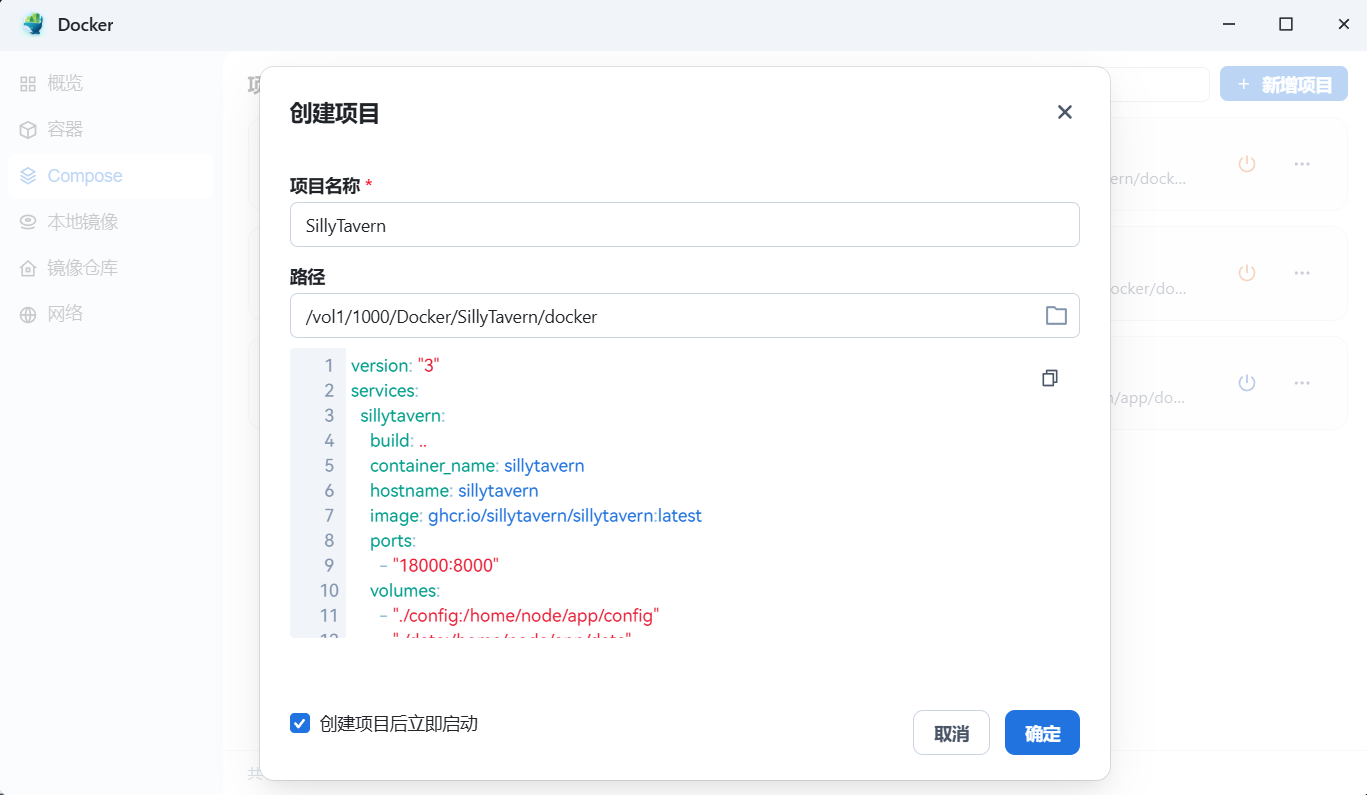Open 镜像仓库 in the sidebar
This screenshot has width=1367, height=795.
pos(110,268)
